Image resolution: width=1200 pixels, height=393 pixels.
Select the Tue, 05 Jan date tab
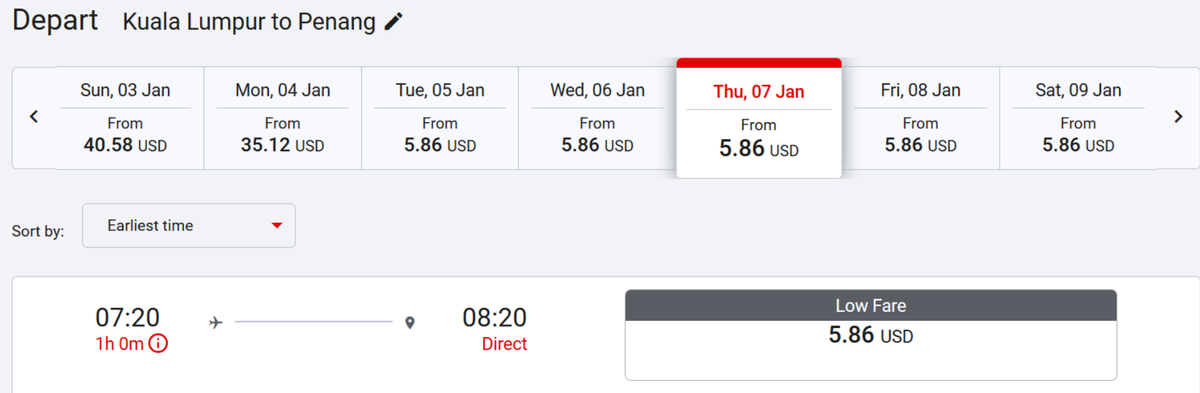tap(440, 118)
